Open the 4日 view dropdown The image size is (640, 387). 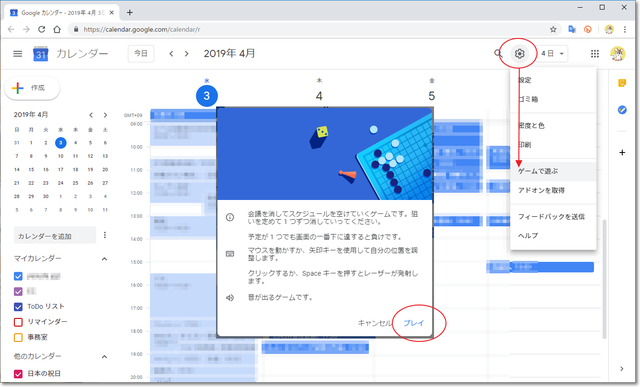pos(552,53)
